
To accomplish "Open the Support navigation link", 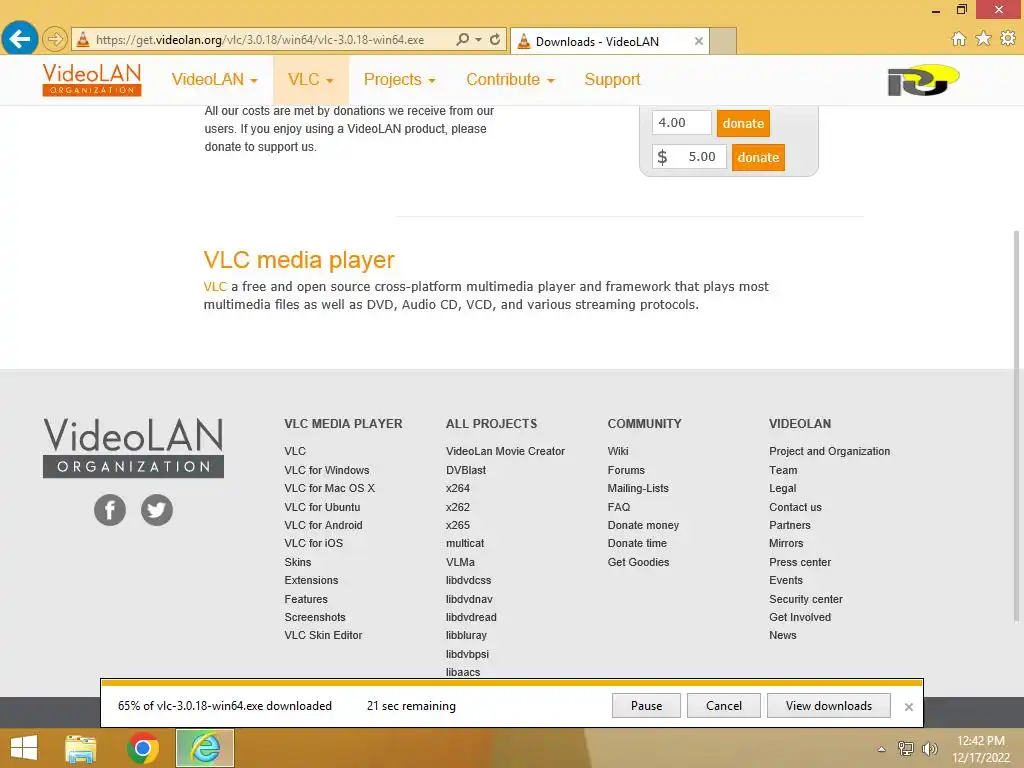I will coord(612,80).
